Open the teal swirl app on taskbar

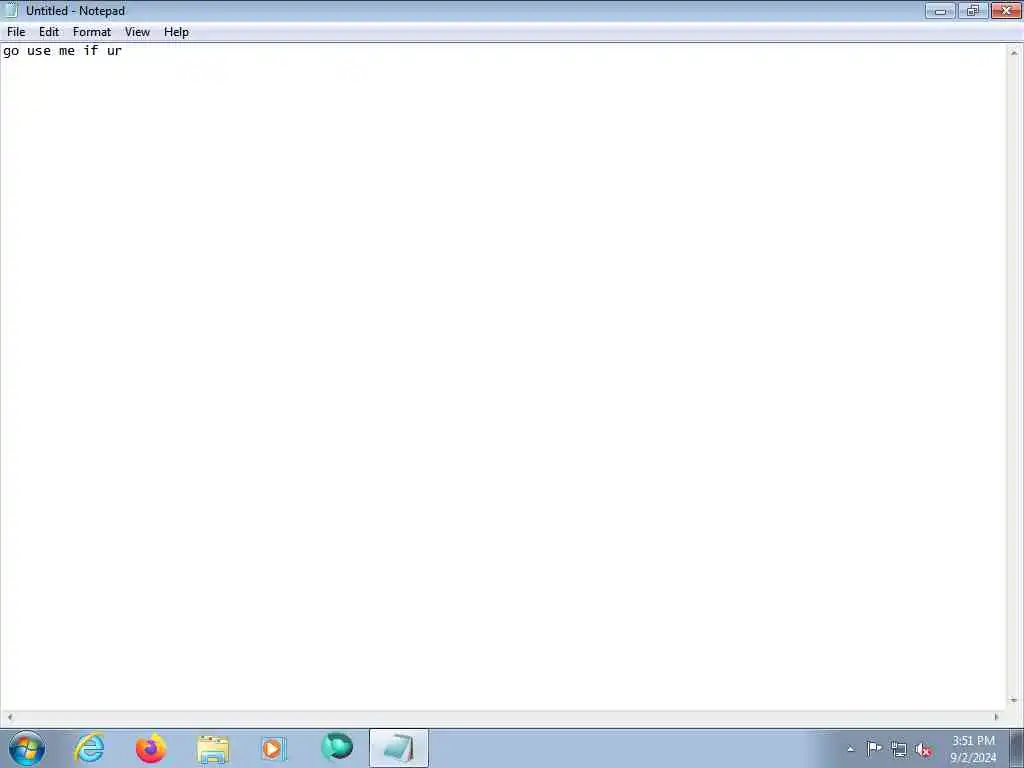pos(337,747)
